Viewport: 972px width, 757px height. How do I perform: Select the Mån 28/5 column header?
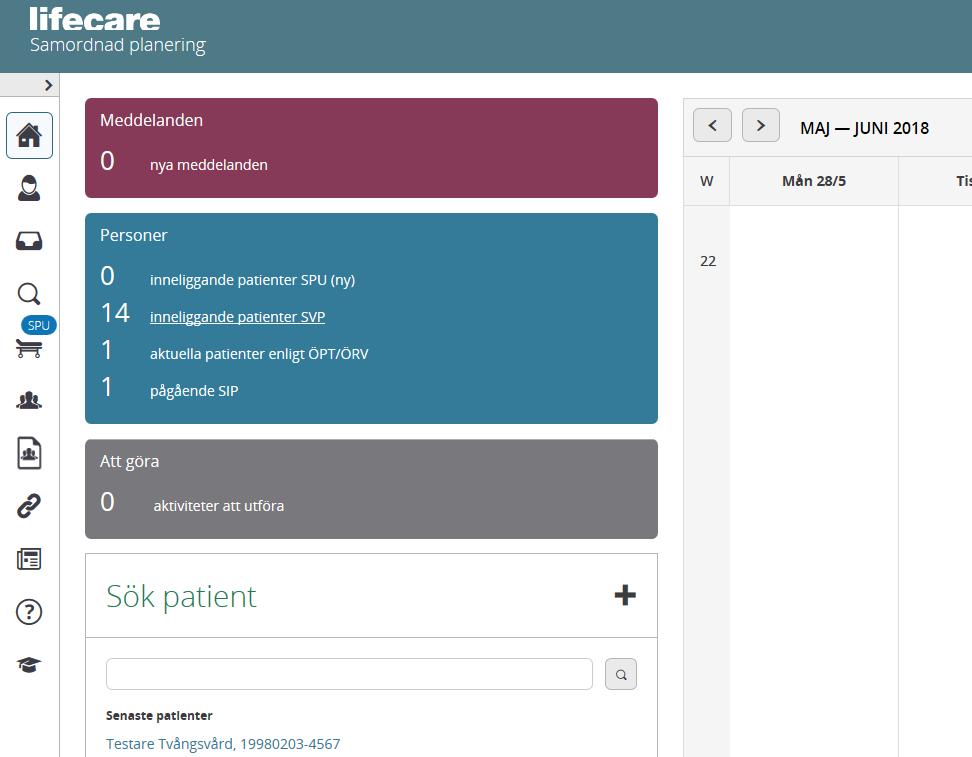(x=814, y=181)
